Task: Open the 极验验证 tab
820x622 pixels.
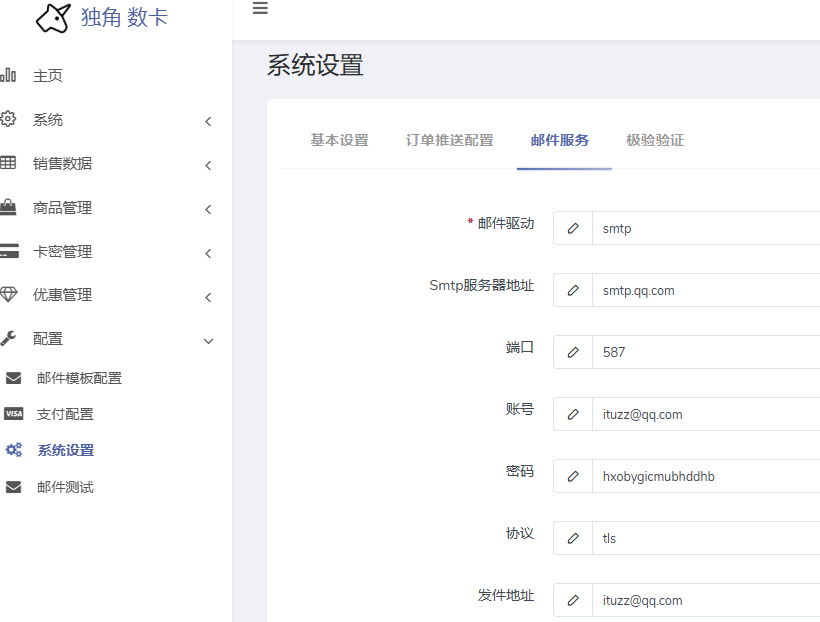Action: 655,140
